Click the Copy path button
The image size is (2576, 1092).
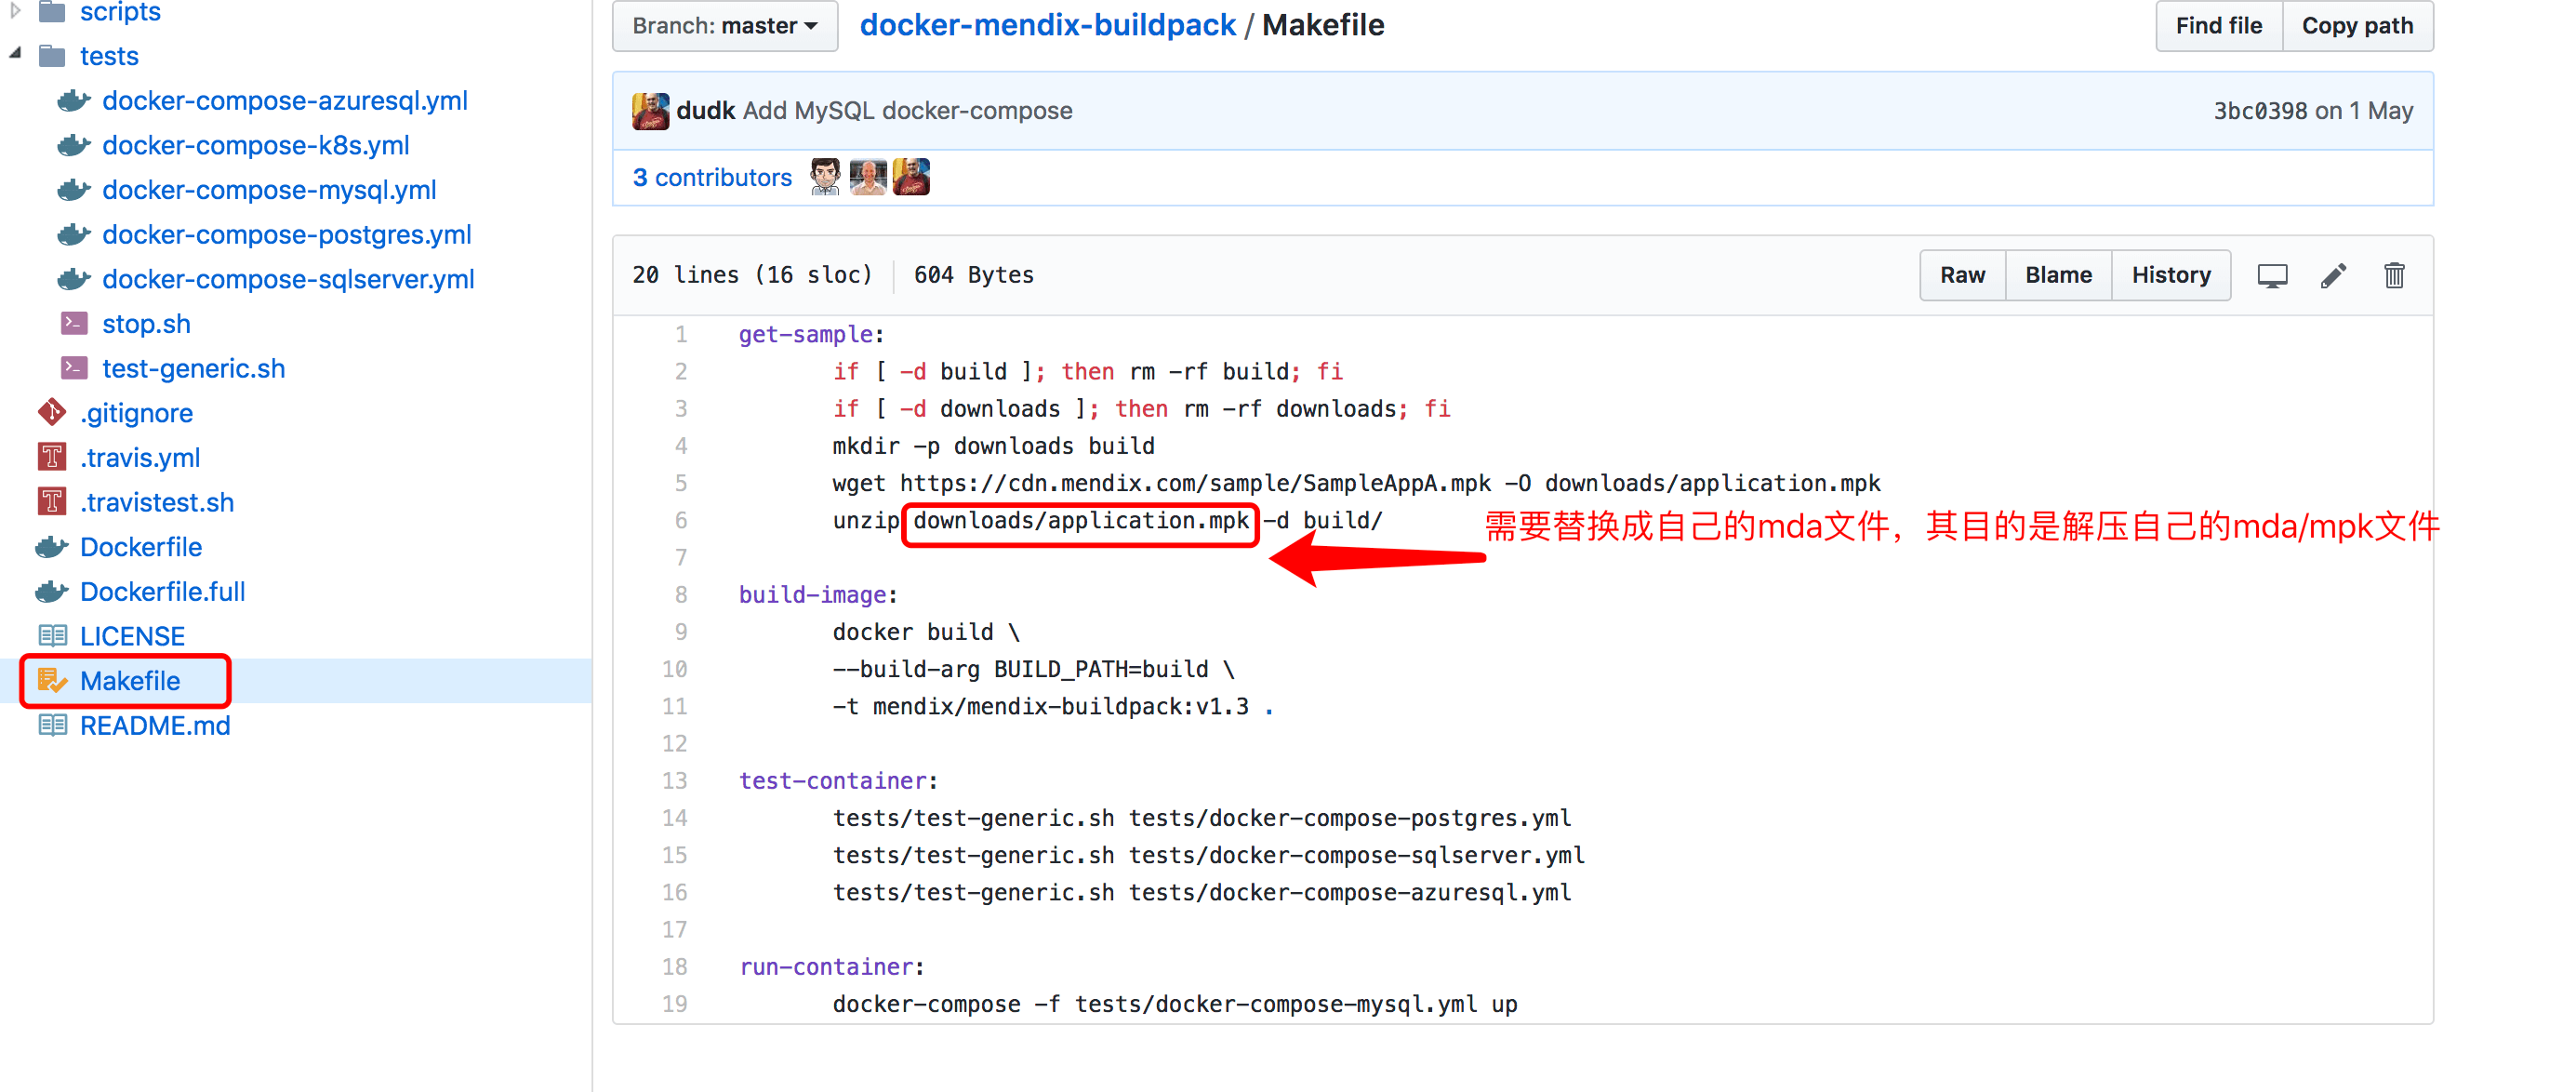2357,26
